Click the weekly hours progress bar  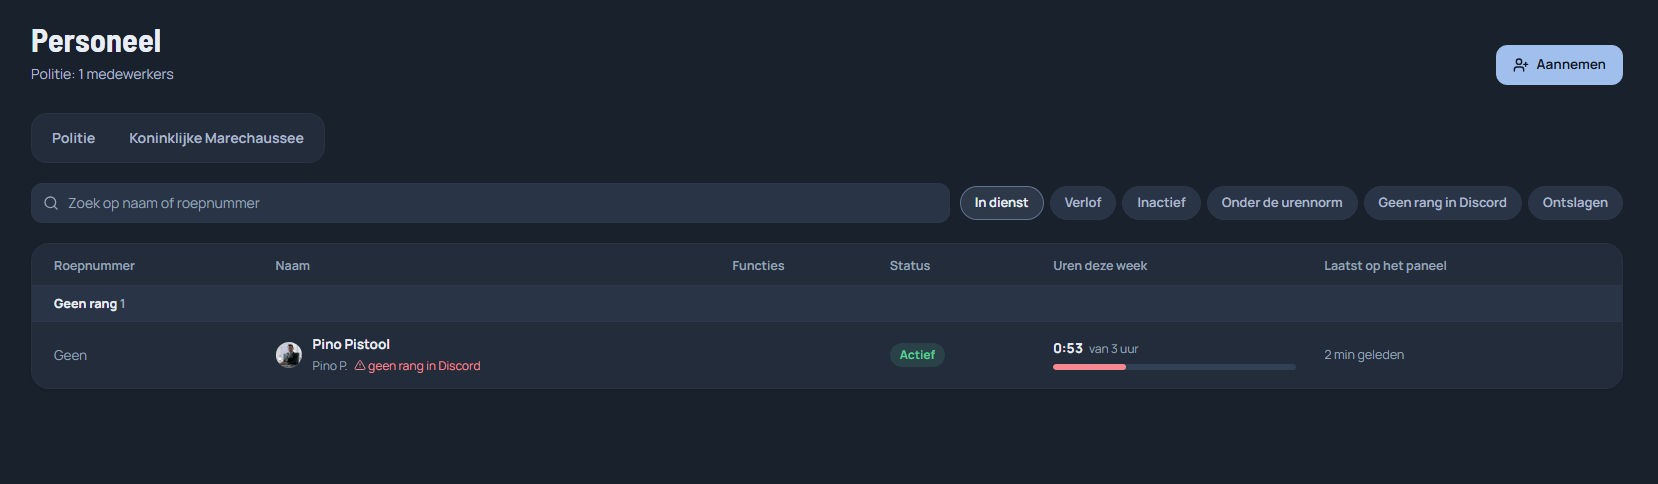pyautogui.click(x=1174, y=367)
